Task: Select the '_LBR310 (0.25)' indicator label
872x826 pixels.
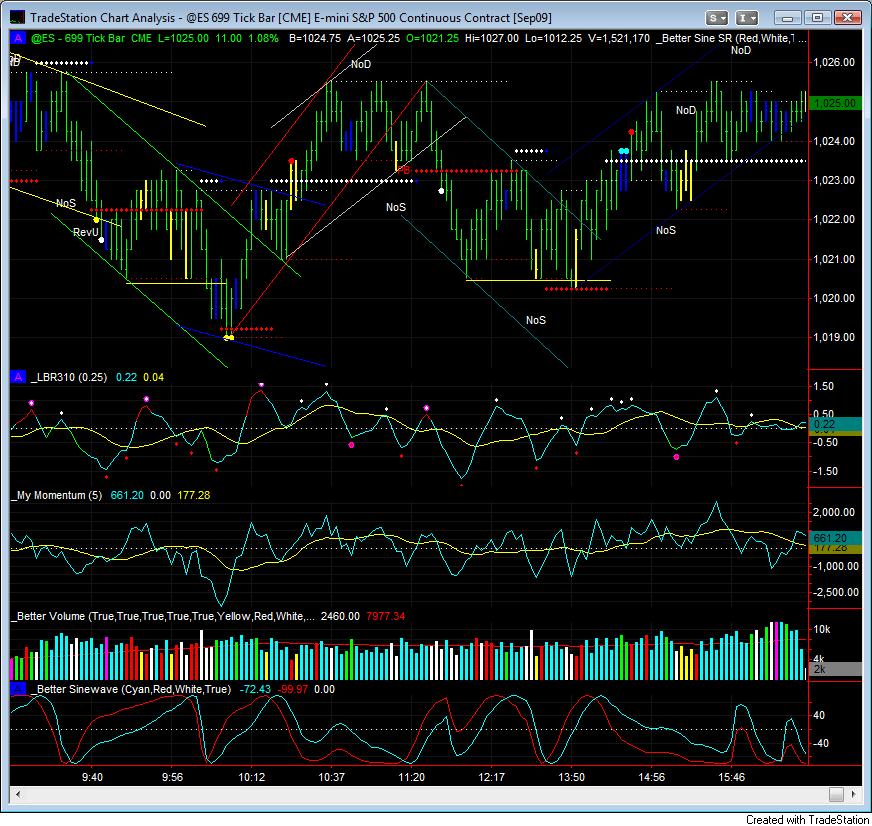Action: (x=69, y=377)
